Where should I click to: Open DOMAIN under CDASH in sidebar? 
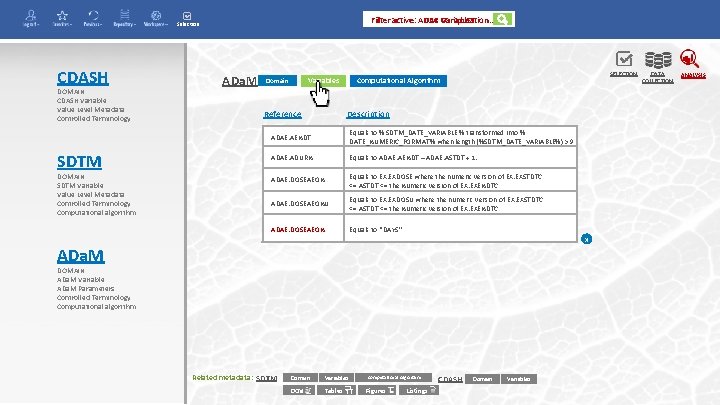[71, 91]
